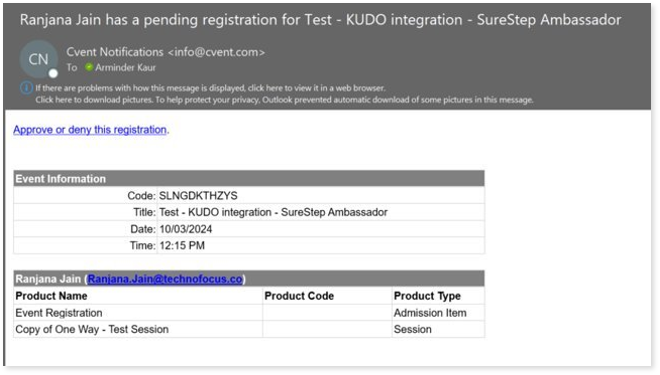Screen dimensions: 660x375
Task: Click the CN sender avatar
Action: tap(38, 59)
